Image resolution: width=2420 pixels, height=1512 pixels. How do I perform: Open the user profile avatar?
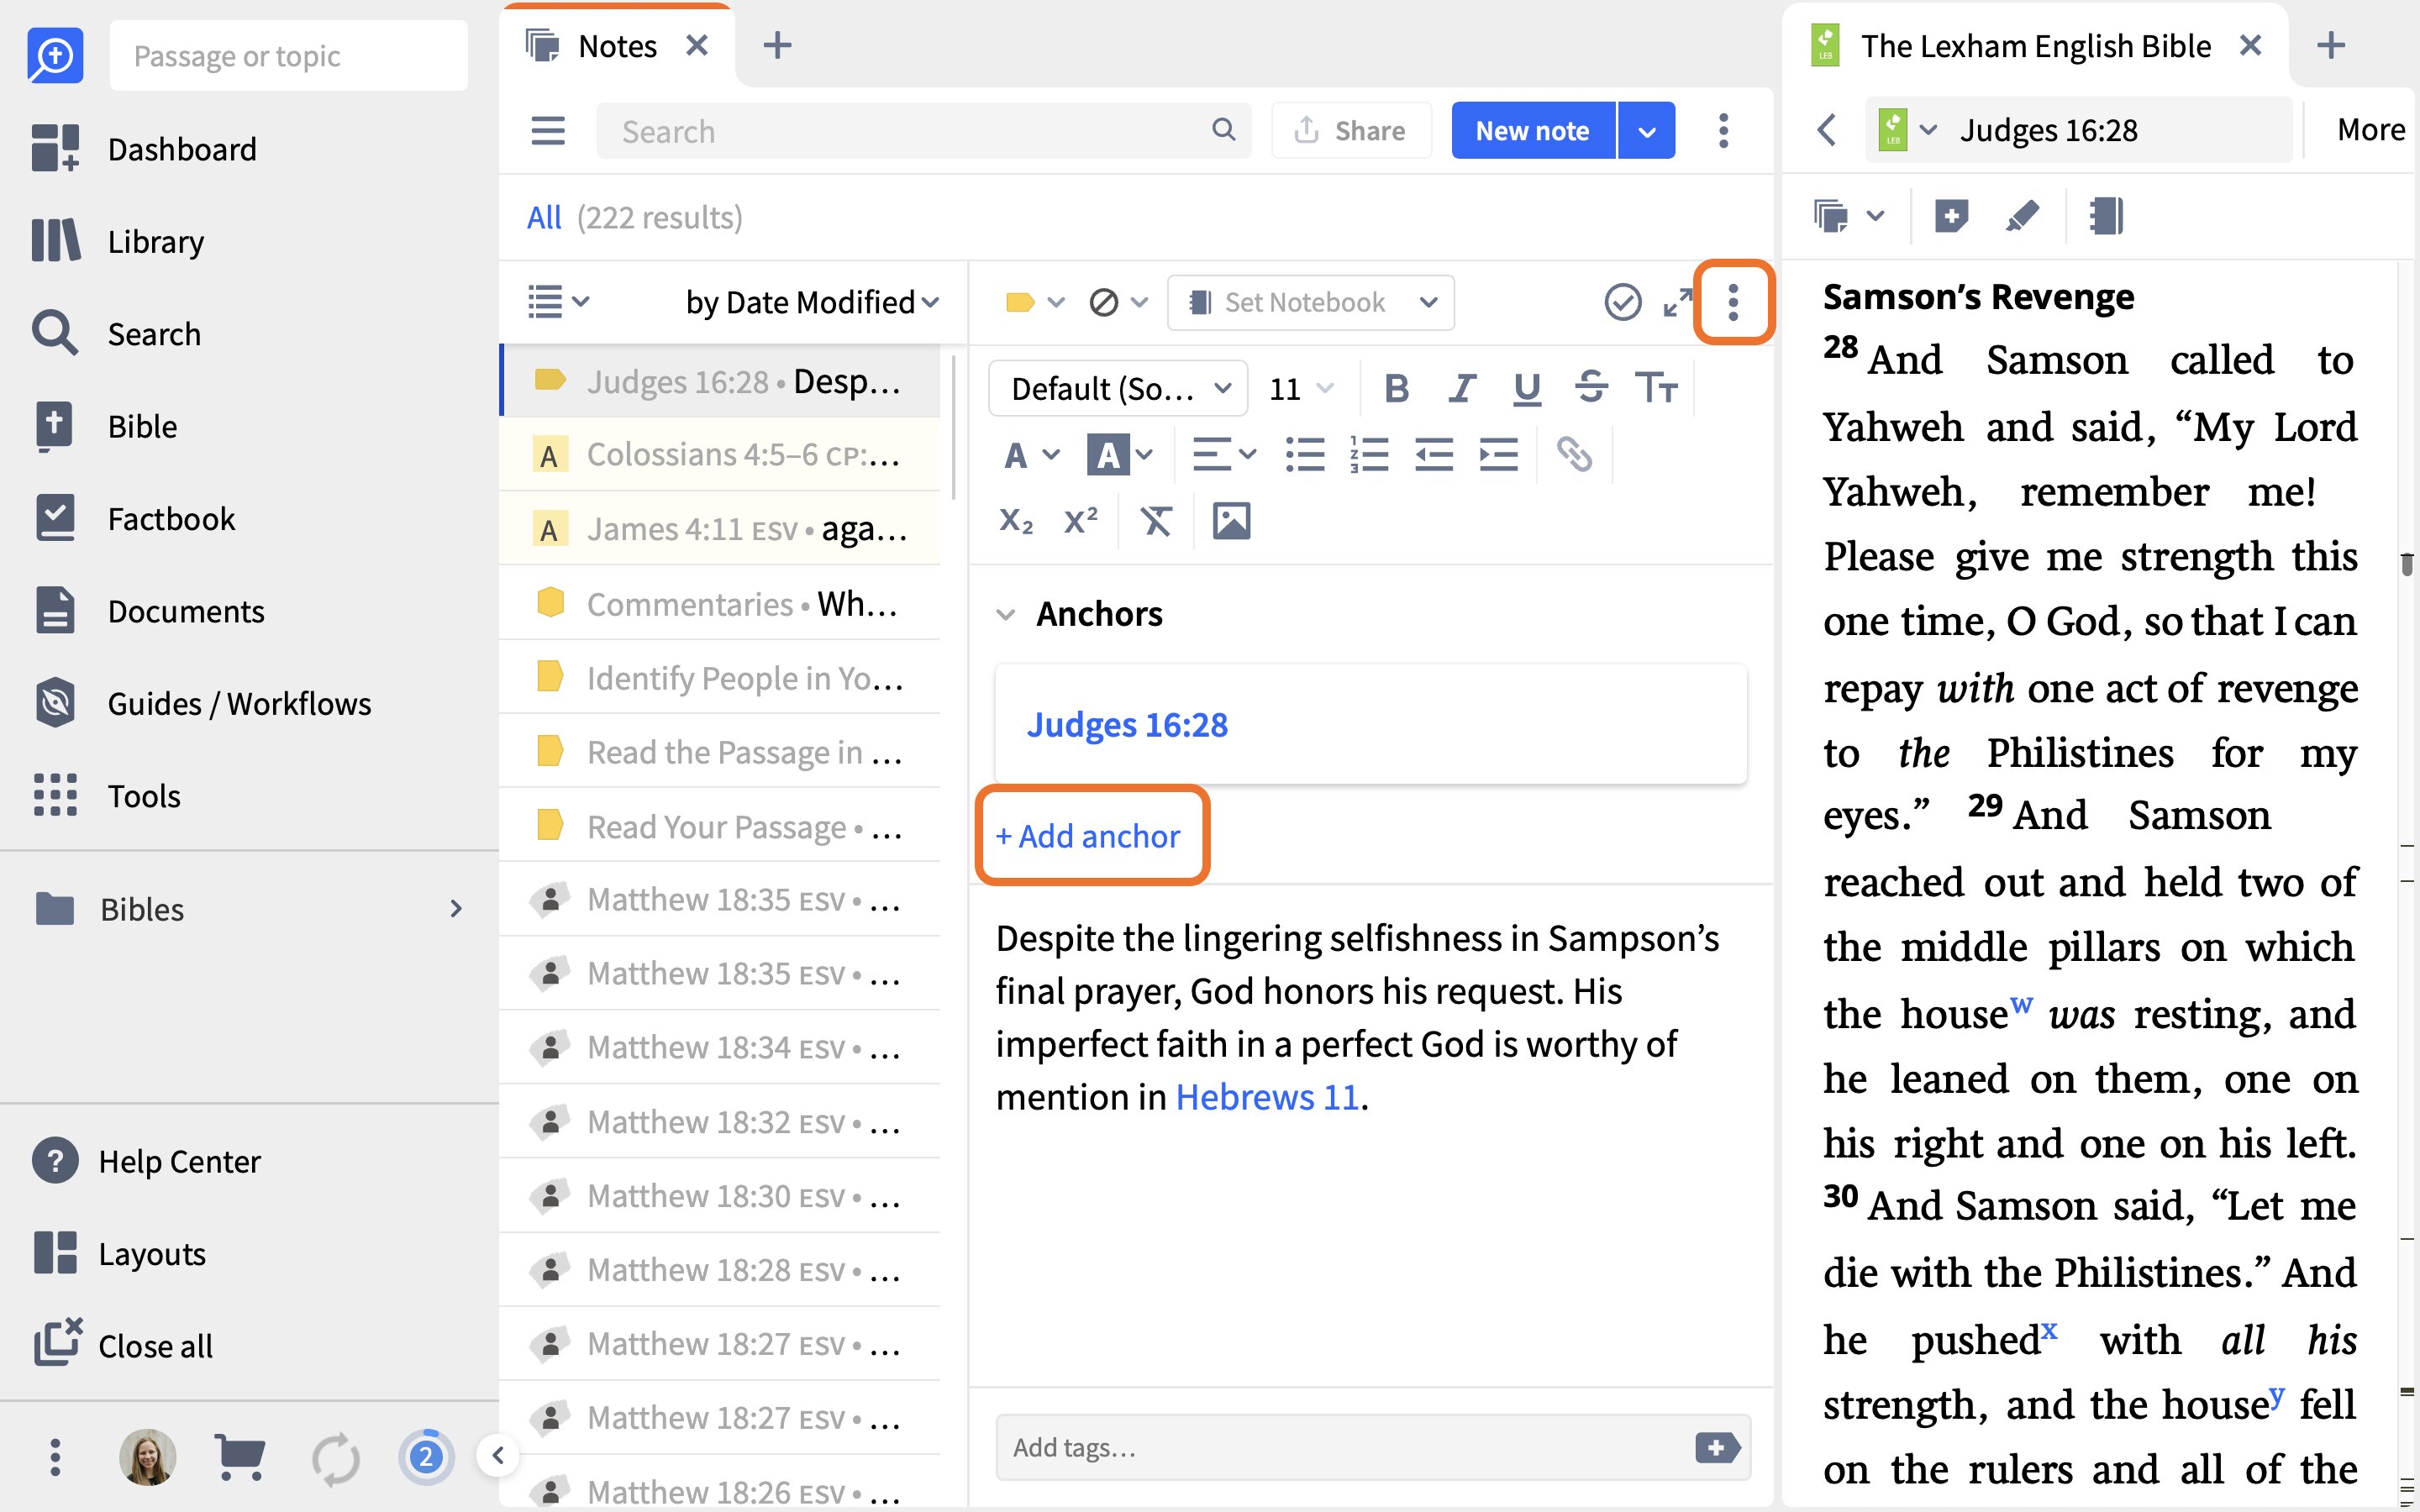(x=148, y=1457)
